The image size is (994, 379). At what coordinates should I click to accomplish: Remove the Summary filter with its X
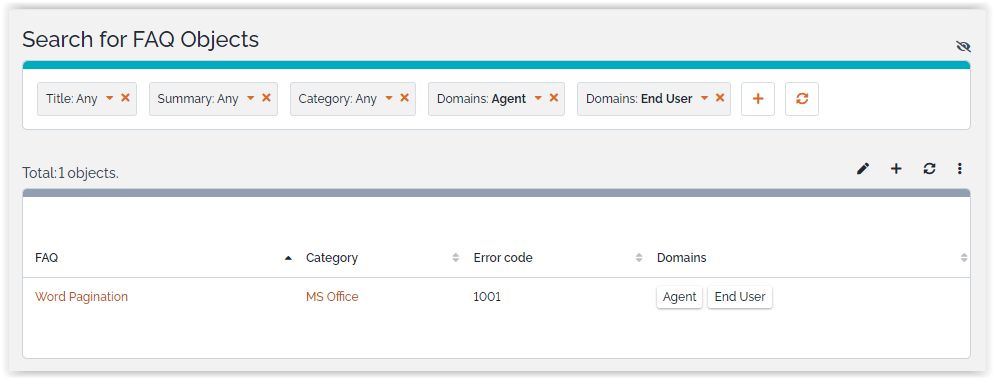(266, 98)
